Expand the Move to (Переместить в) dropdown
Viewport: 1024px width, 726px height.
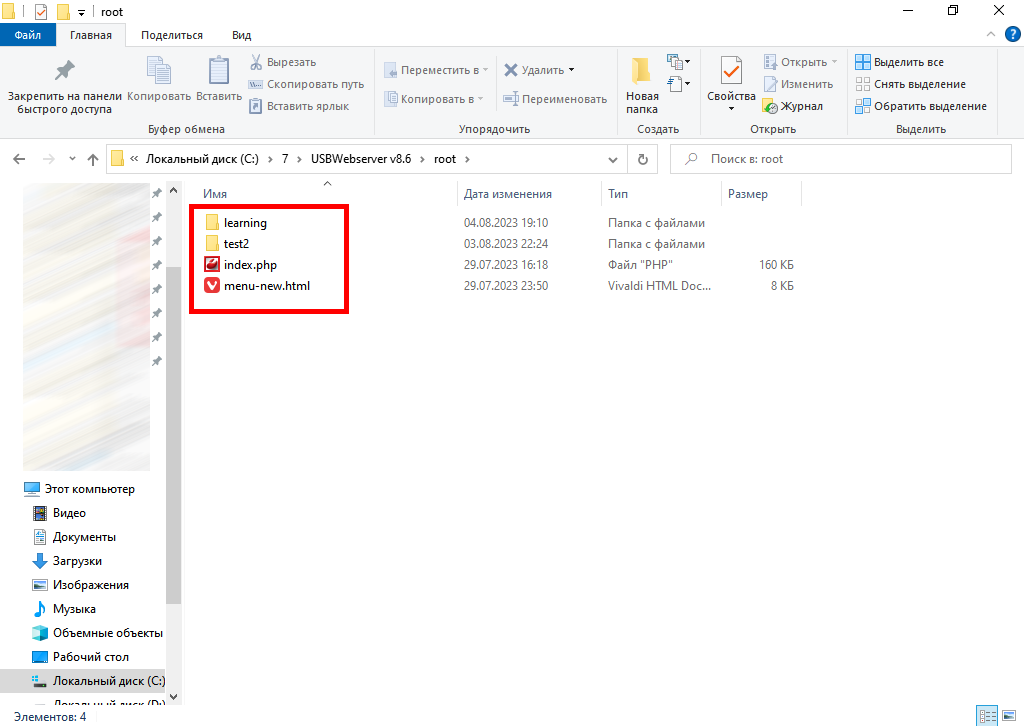[x=436, y=70]
